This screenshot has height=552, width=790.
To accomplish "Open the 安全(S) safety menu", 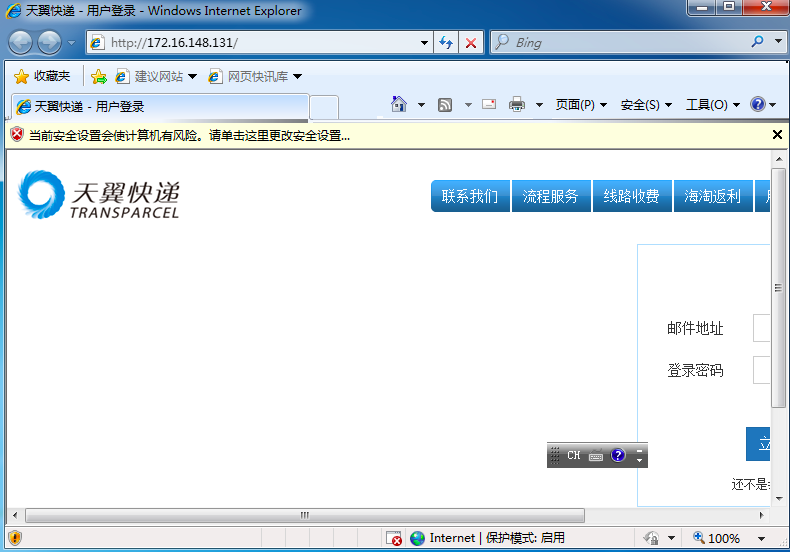I will coord(646,105).
